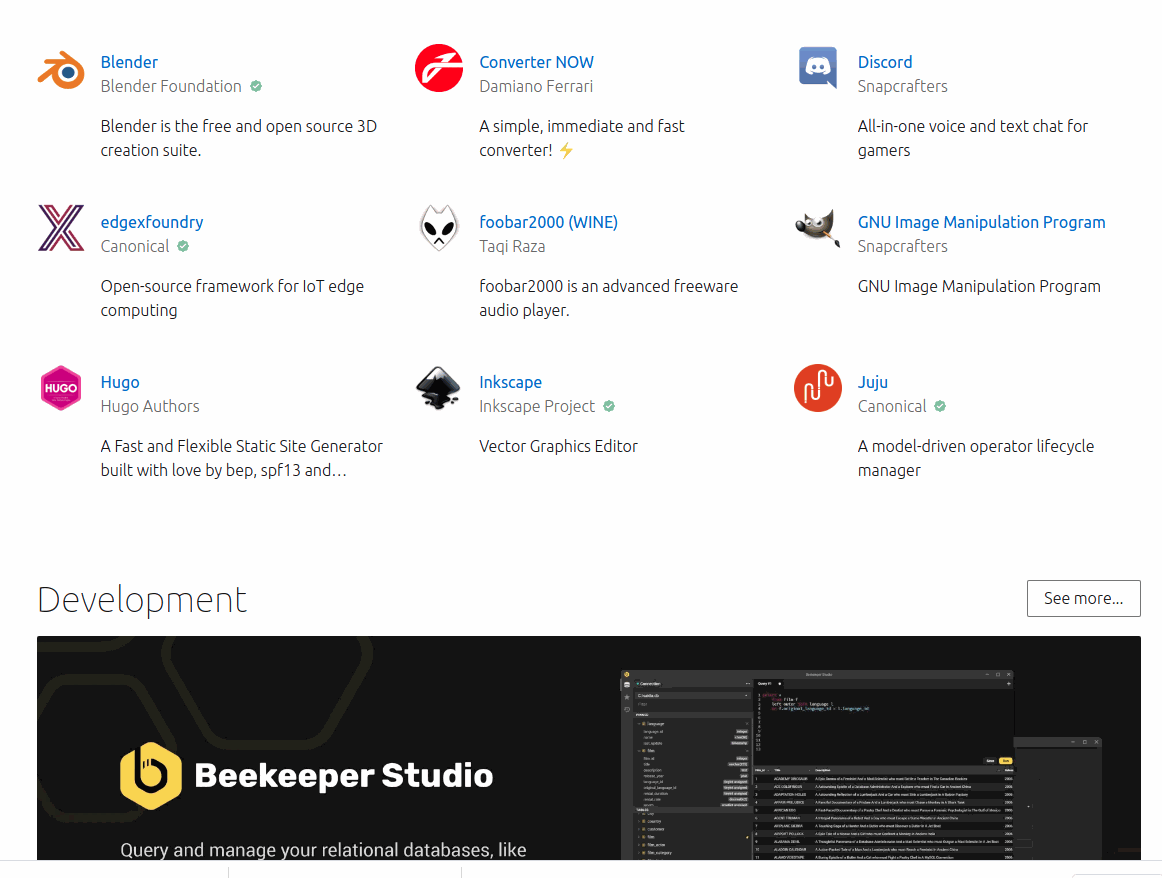Open the Juju title link

tap(873, 382)
